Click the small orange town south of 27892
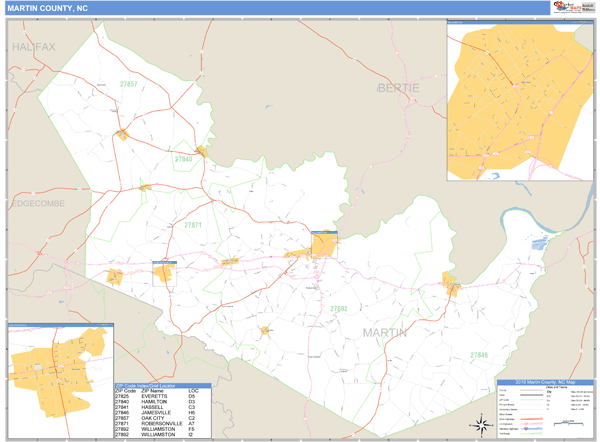The image size is (600, 442). [x=265, y=330]
